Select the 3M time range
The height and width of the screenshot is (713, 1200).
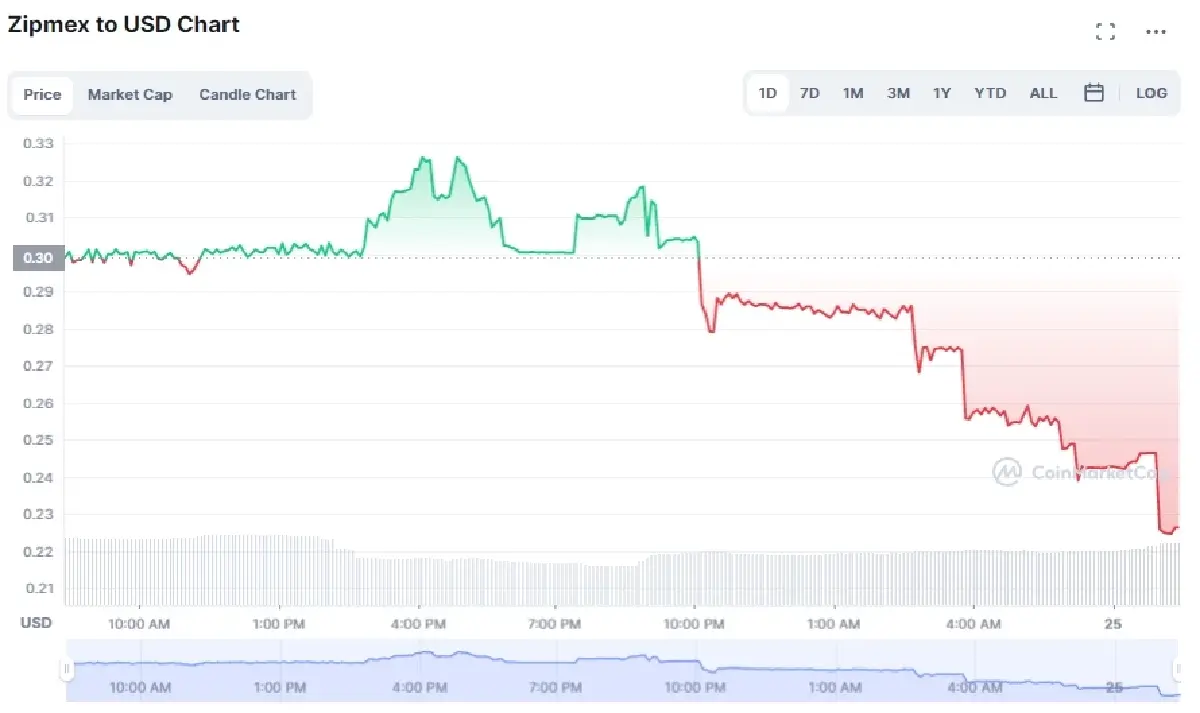click(x=897, y=92)
